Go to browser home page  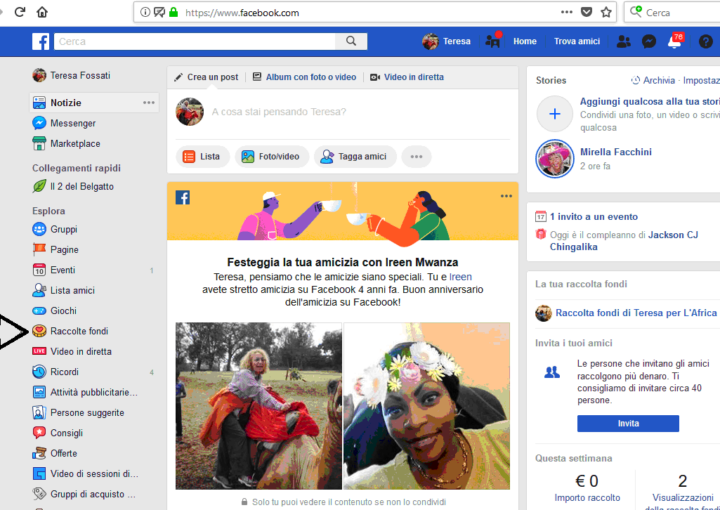pos(42,12)
